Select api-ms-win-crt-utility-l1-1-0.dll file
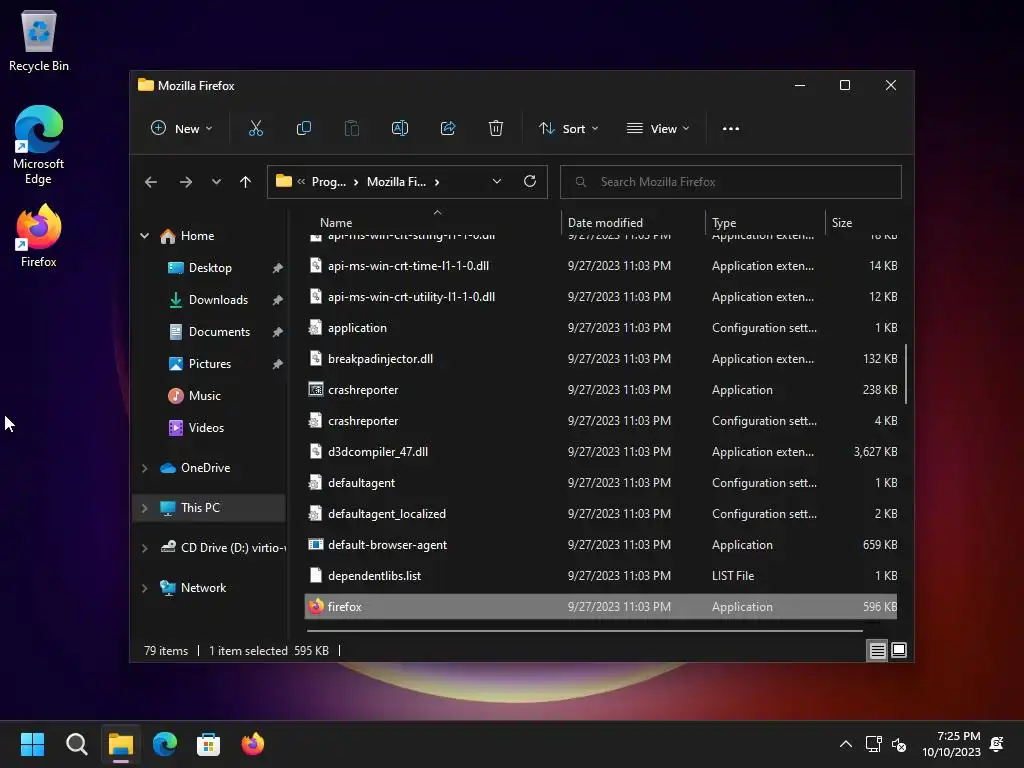Screen dimensions: 1024x768 coord(601,296)
